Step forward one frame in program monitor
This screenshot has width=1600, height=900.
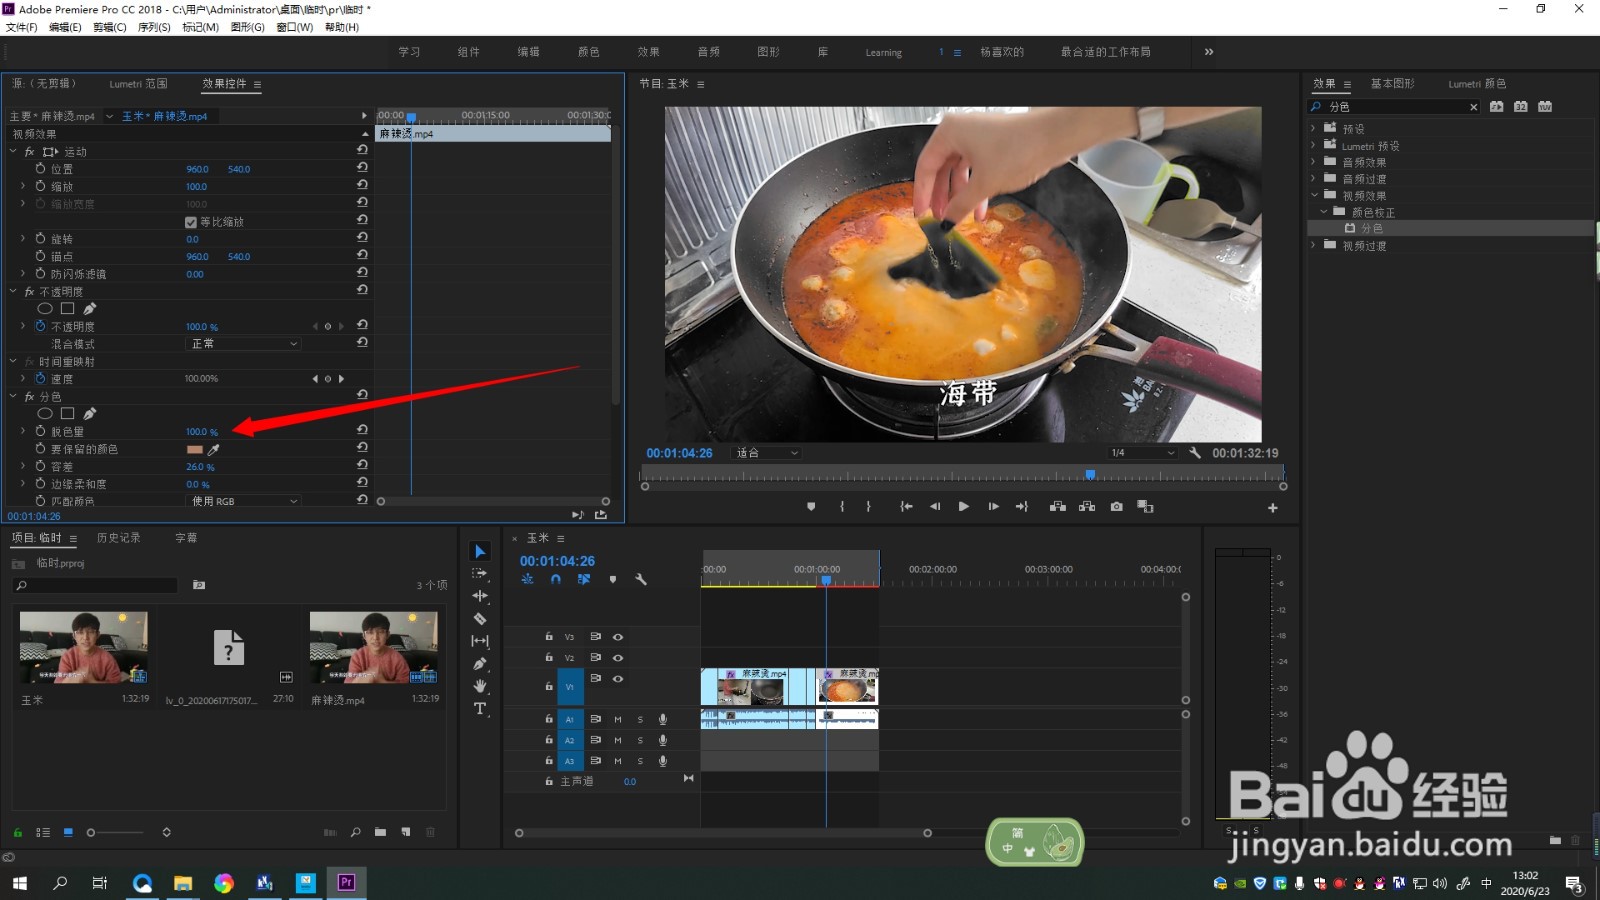pos(993,507)
